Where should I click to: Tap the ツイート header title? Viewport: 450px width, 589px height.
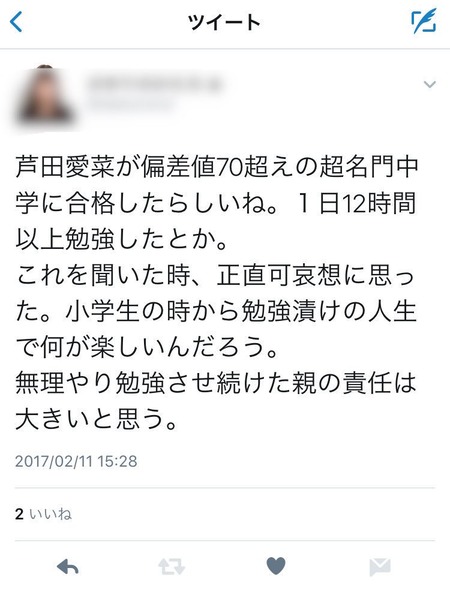224,22
